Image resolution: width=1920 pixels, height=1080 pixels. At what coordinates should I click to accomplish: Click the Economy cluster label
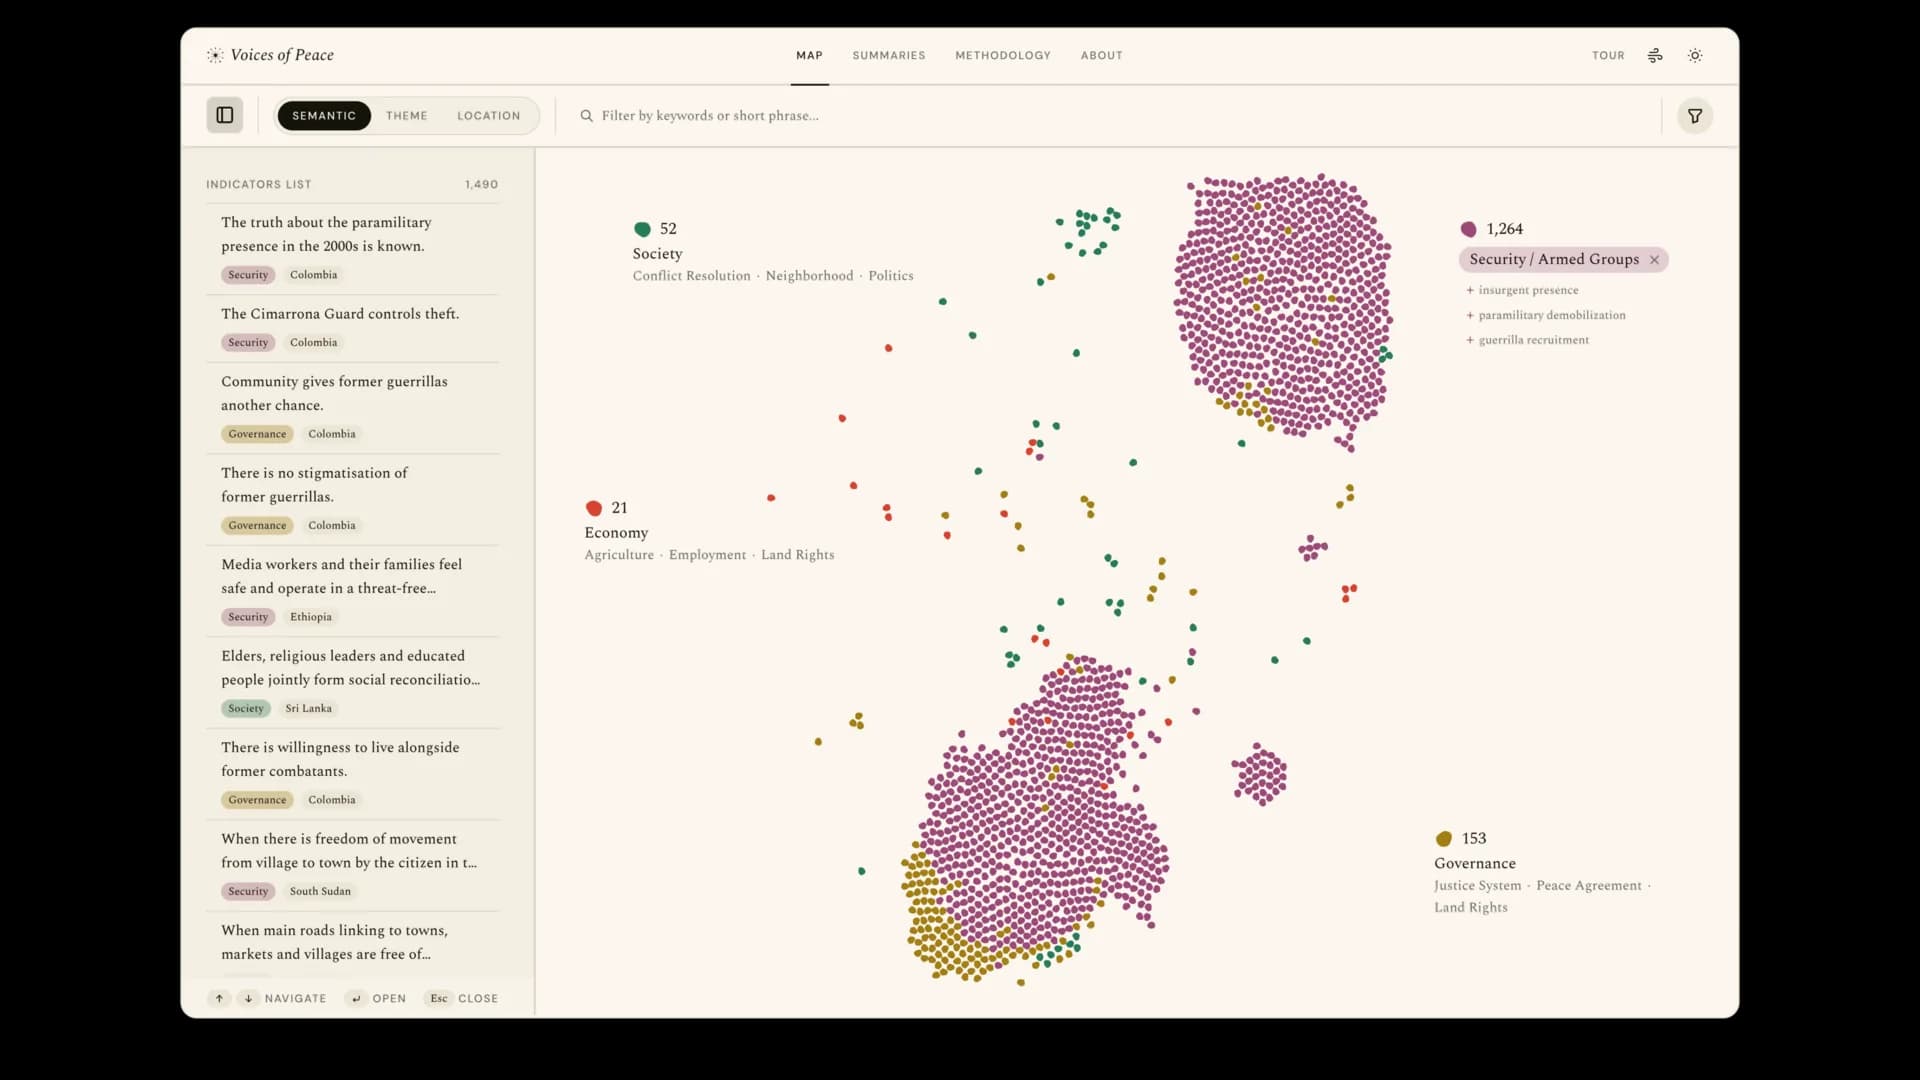click(x=616, y=533)
